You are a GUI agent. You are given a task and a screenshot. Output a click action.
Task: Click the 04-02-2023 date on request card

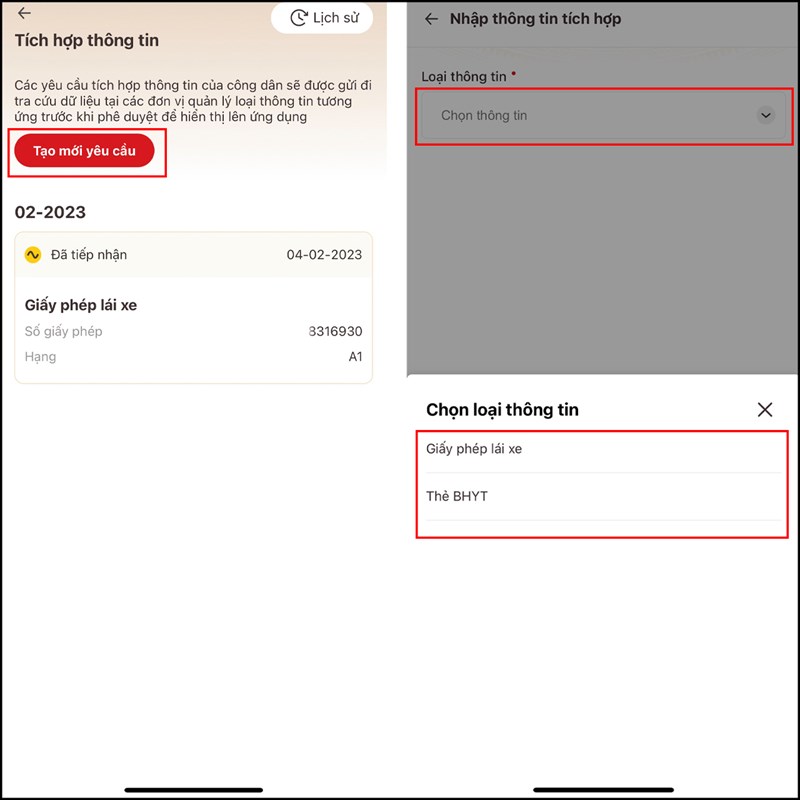pyautogui.click(x=324, y=255)
